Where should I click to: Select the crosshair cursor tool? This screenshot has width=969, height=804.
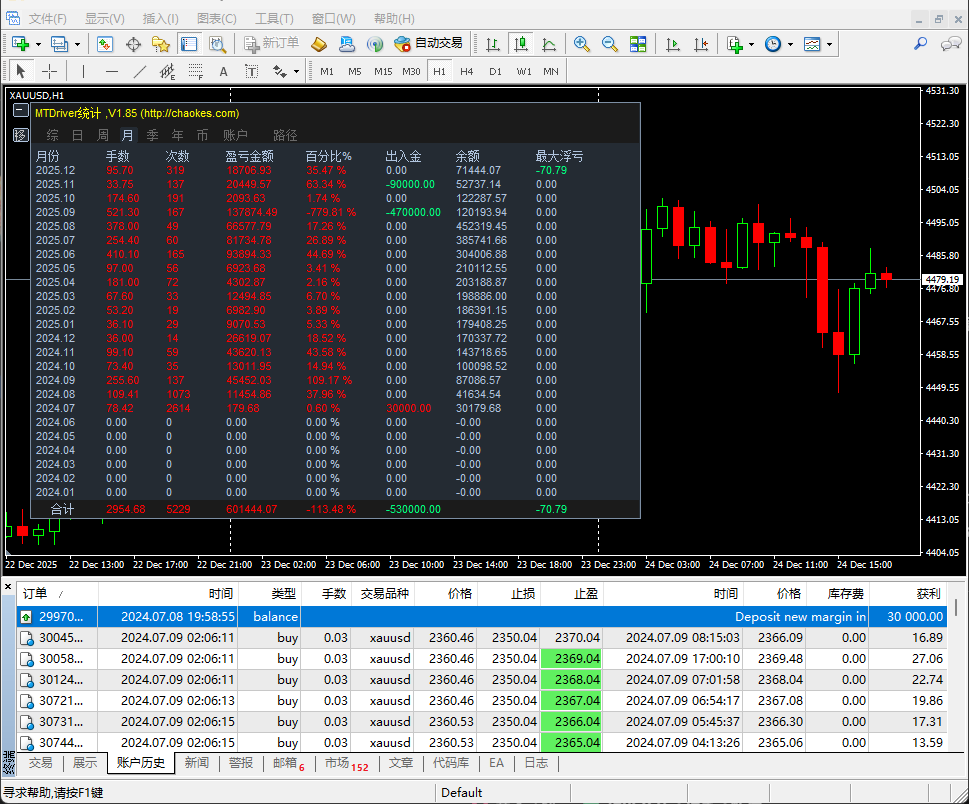tap(49, 71)
